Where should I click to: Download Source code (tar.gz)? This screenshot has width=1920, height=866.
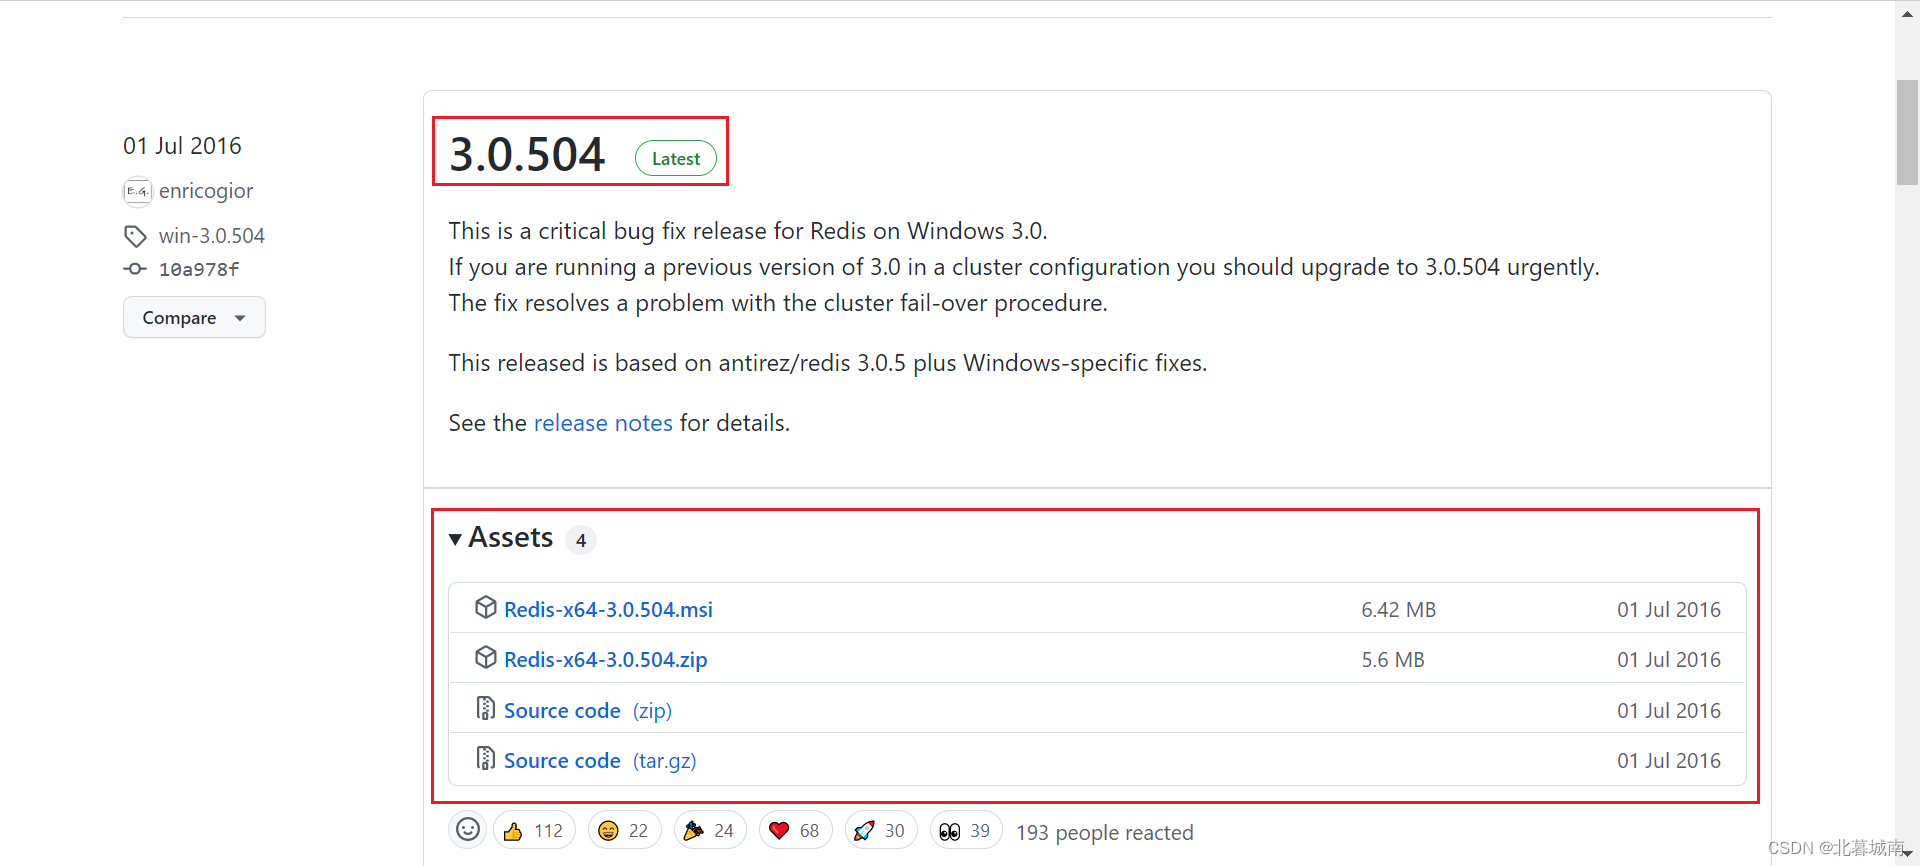pos(600,760)
